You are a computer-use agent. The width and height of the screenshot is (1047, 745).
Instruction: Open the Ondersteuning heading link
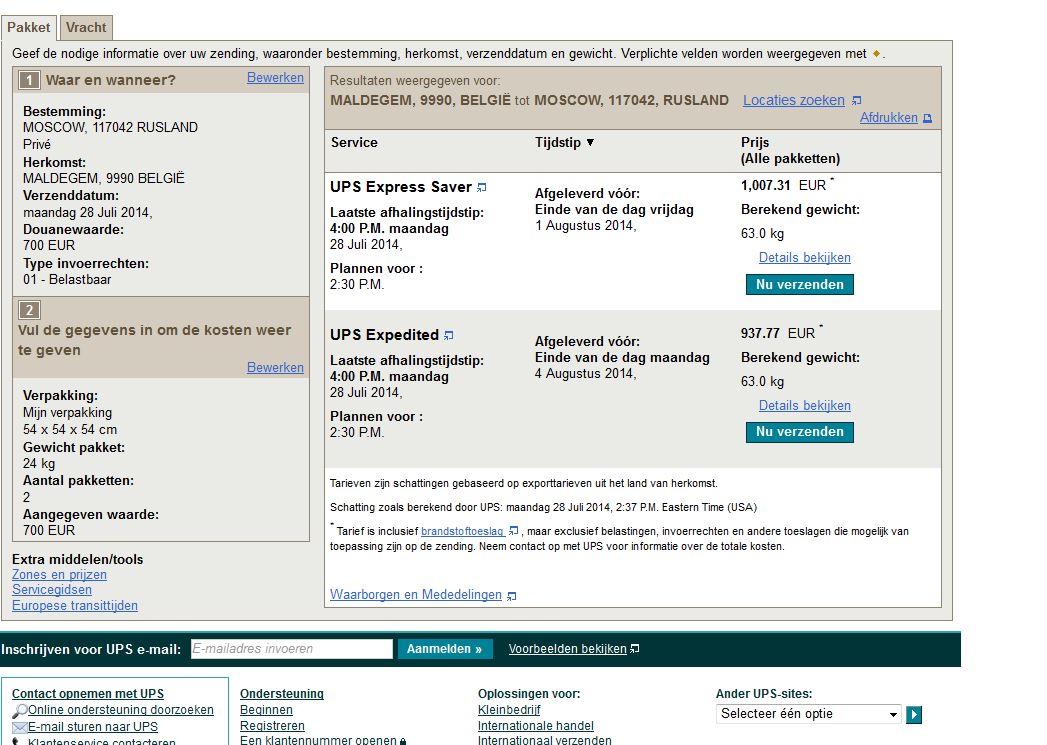282,694
